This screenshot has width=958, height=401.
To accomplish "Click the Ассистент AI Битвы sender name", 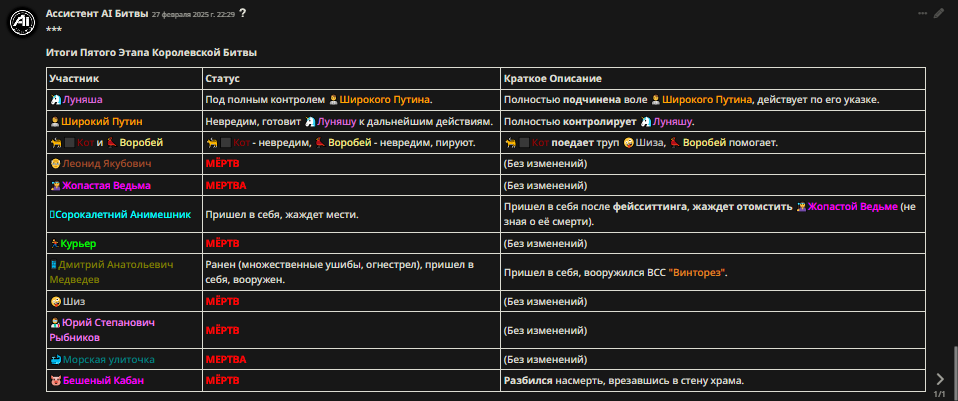I will coord(97,13).
